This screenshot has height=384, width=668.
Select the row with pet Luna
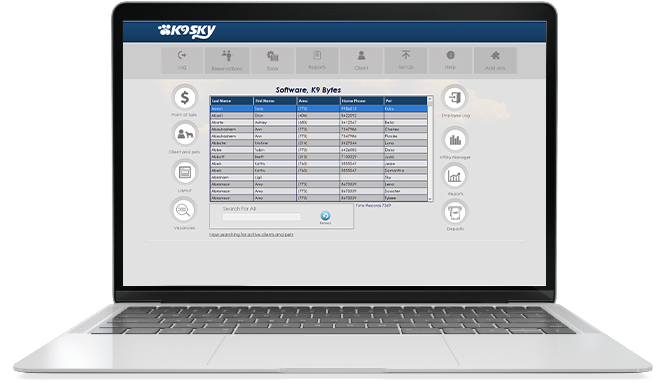point(319,143)
